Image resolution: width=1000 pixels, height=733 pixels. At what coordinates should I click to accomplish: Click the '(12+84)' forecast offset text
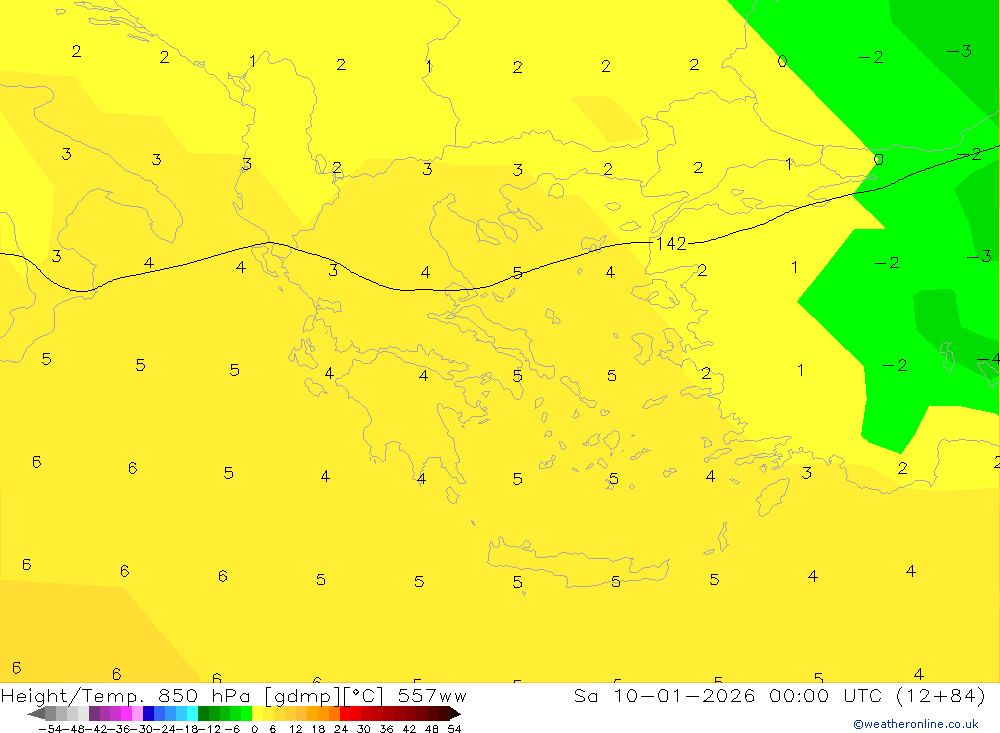[941, 696]
